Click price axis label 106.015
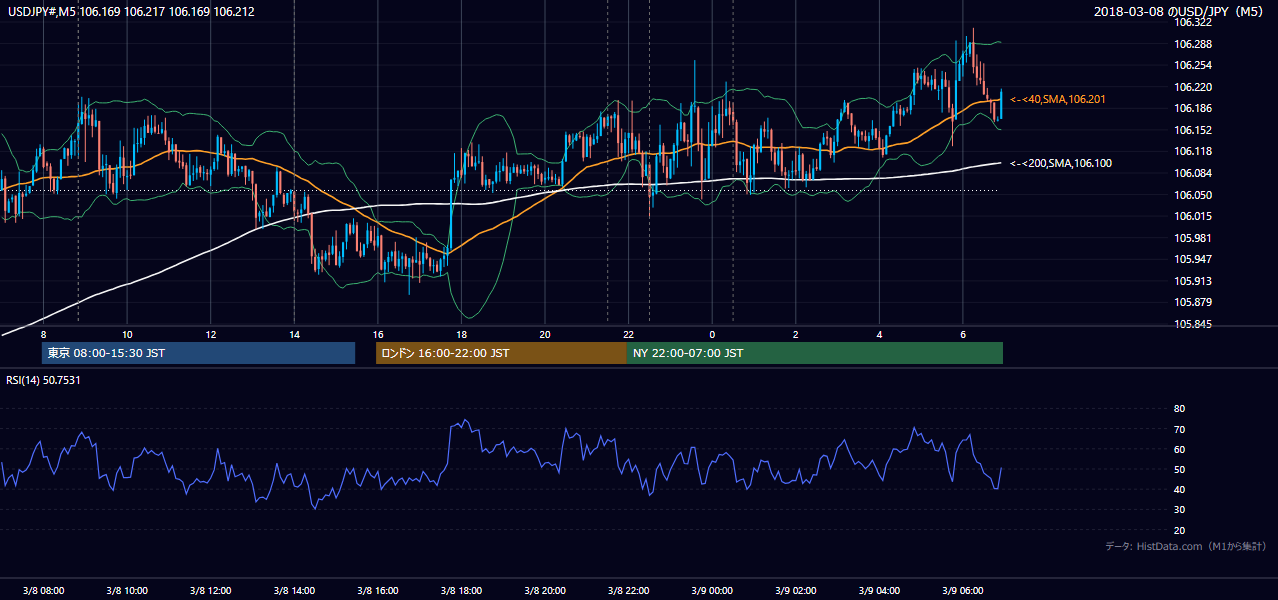1278x600 pixels. [x=1195, y=216]
